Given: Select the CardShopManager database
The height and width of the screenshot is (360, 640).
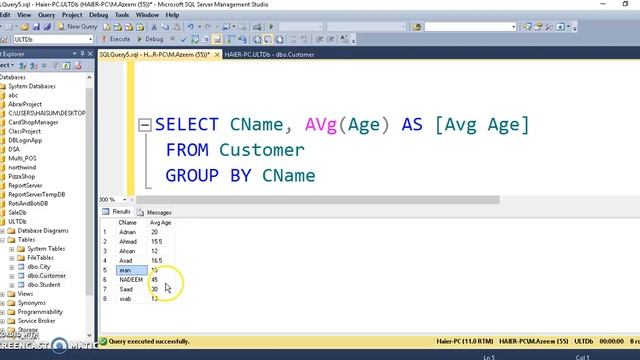Looking at the screenshot, I should pos(33,122).
